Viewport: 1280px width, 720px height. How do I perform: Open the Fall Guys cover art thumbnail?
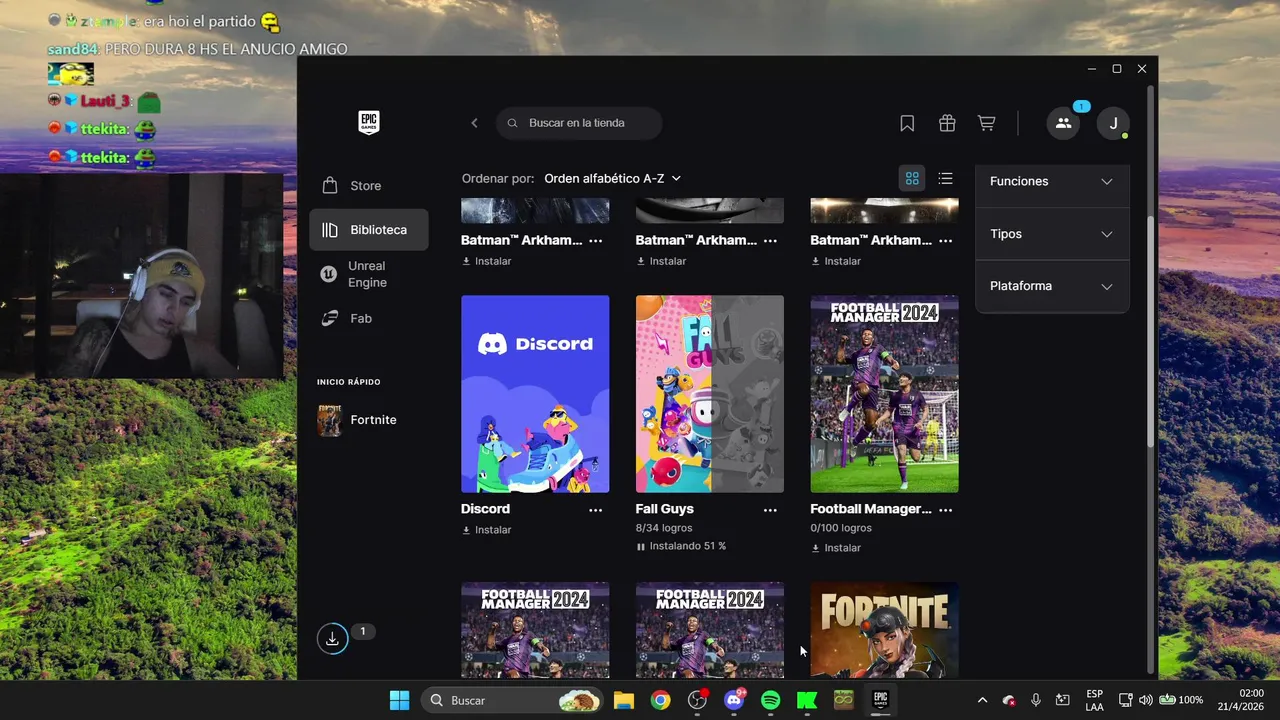(x=710, y=394)
